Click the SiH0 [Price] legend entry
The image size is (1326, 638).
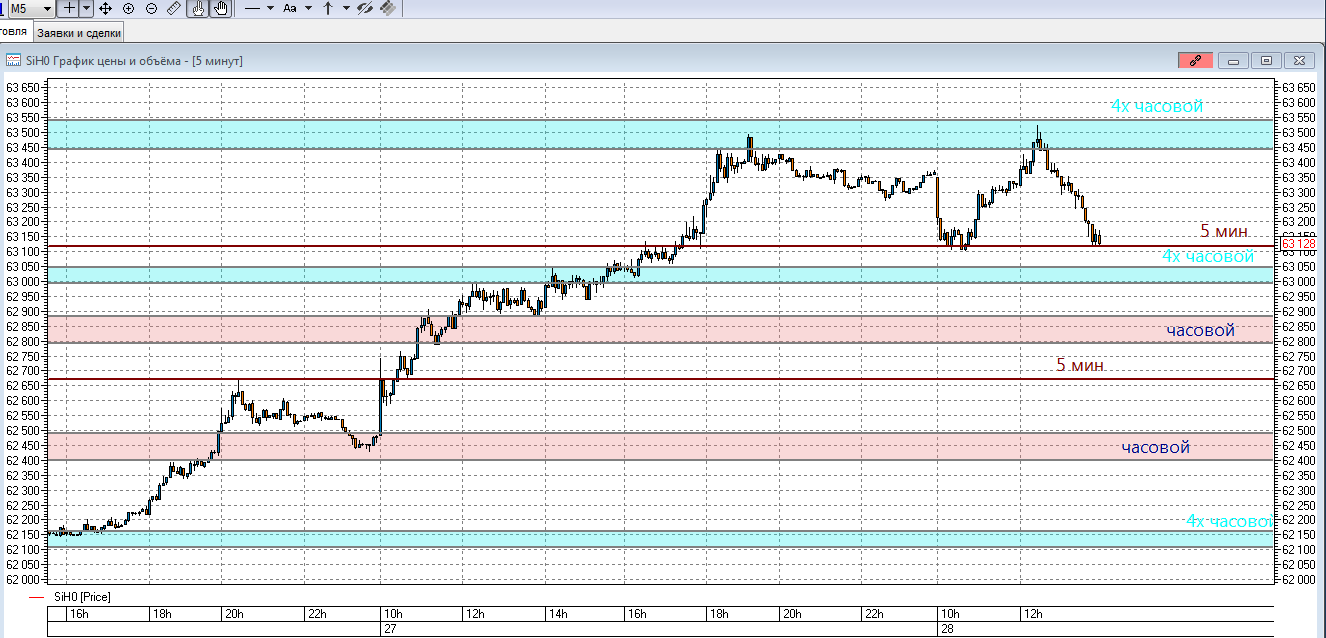82,597
